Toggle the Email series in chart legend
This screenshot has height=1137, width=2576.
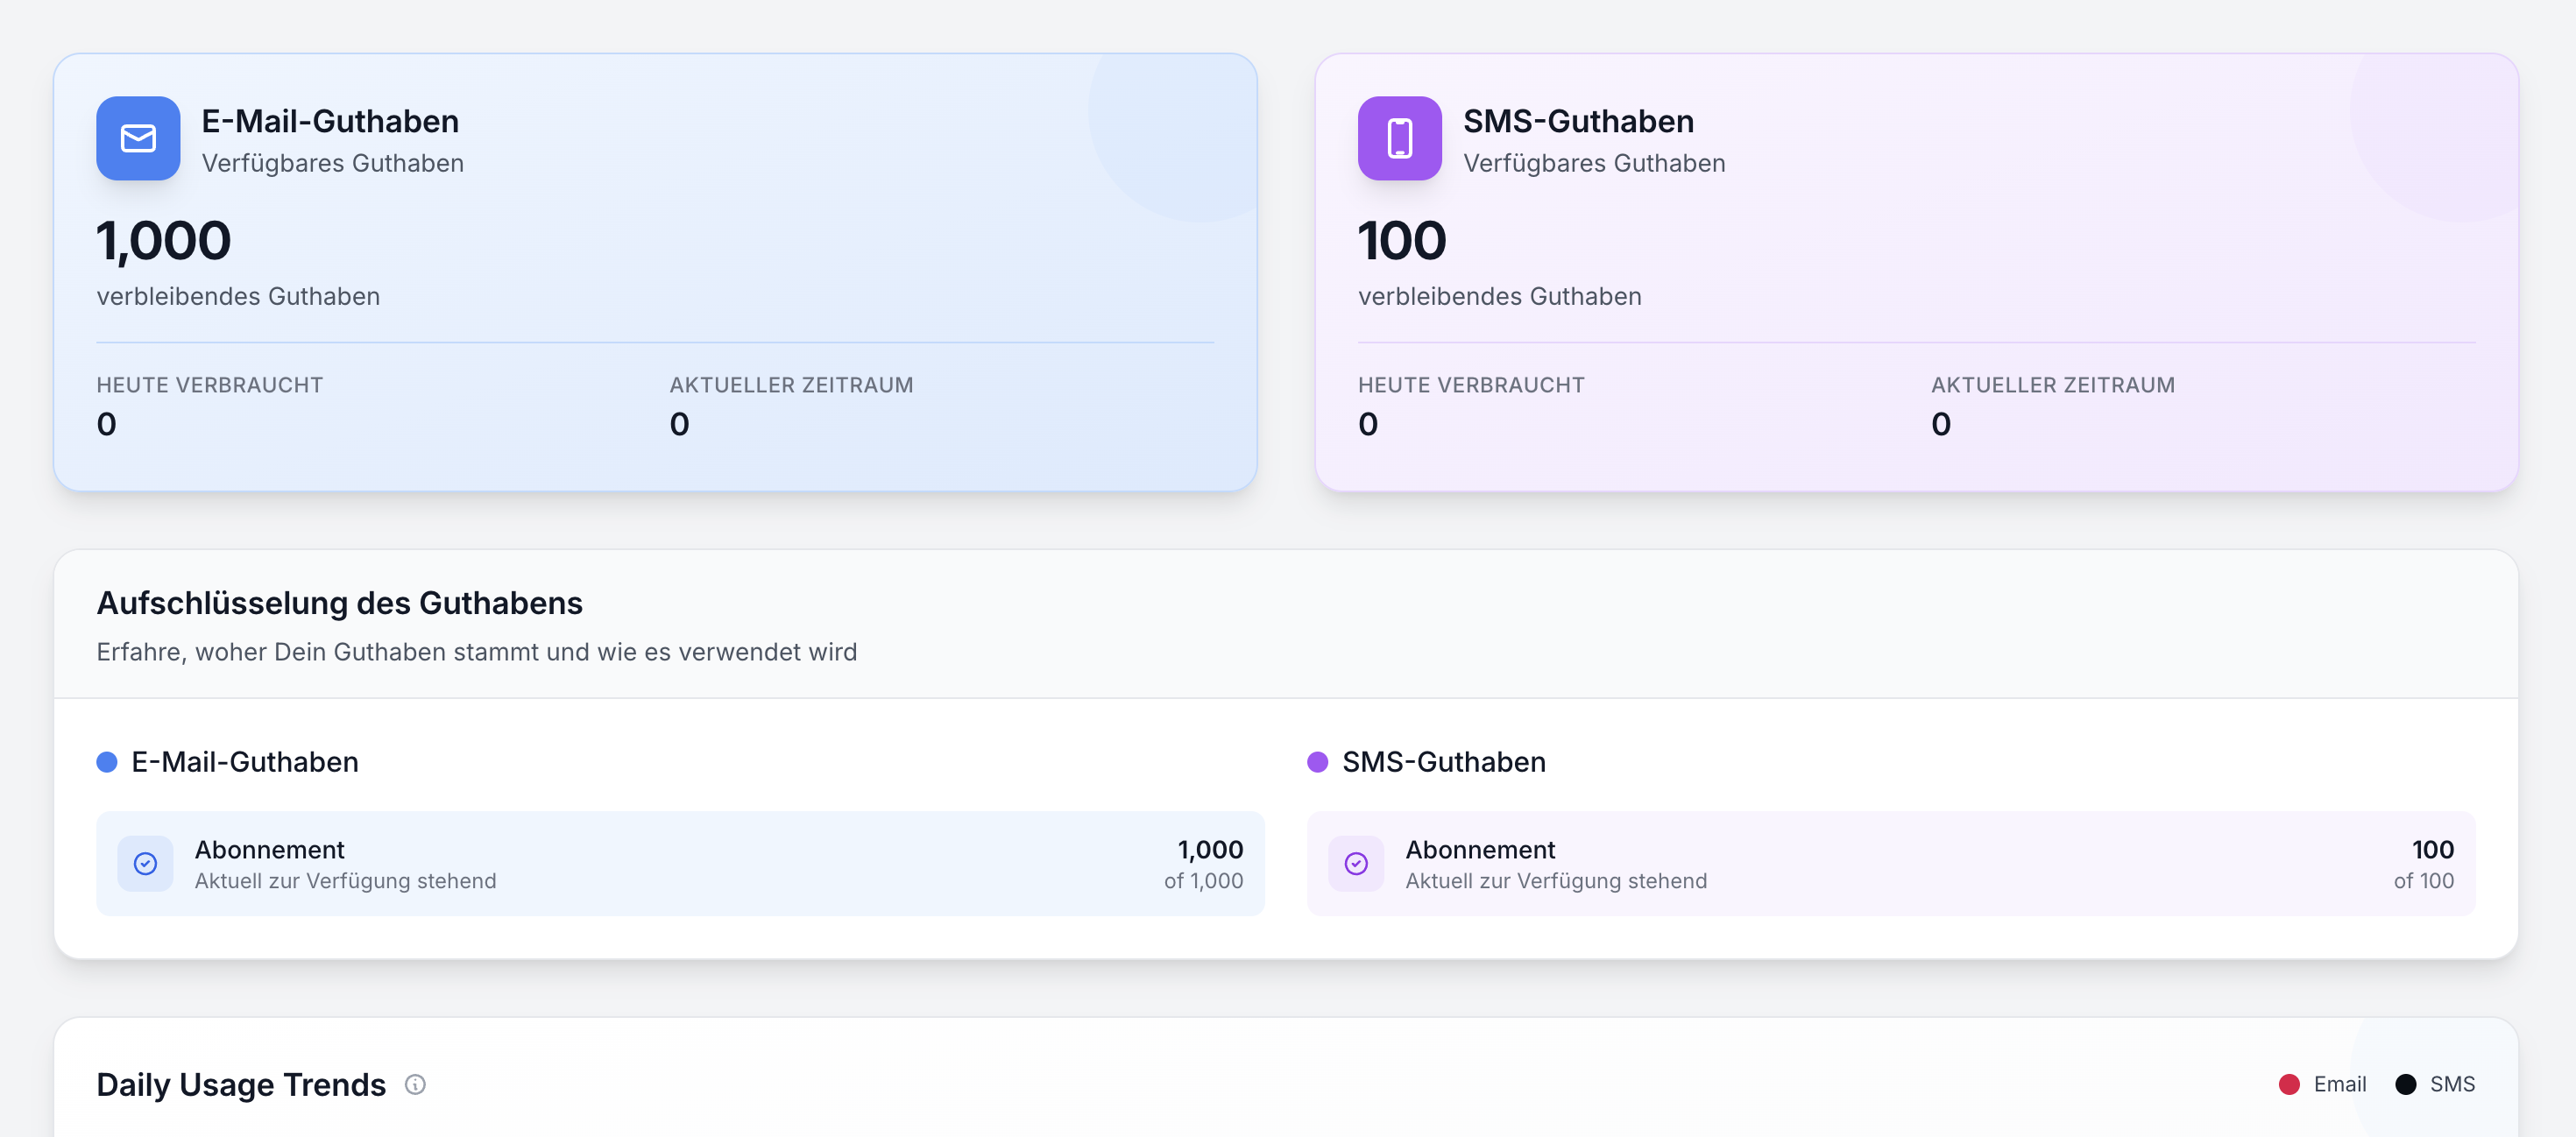click(2339, 1084)
